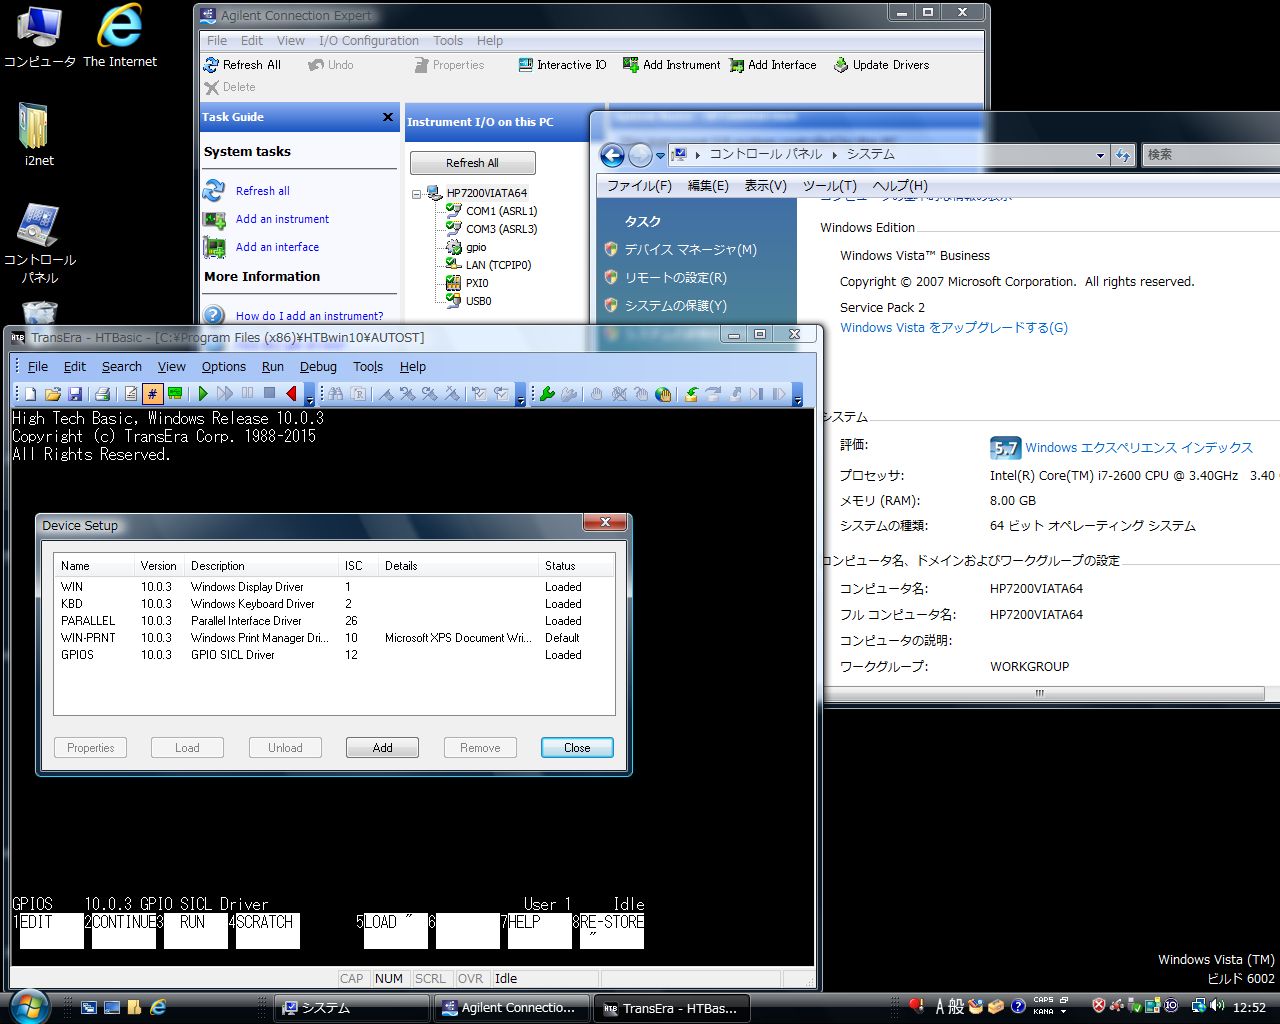Viewport: 1280px width, 1024px height.
Task: Close the Task Guide pane
Action: [388, 117]
